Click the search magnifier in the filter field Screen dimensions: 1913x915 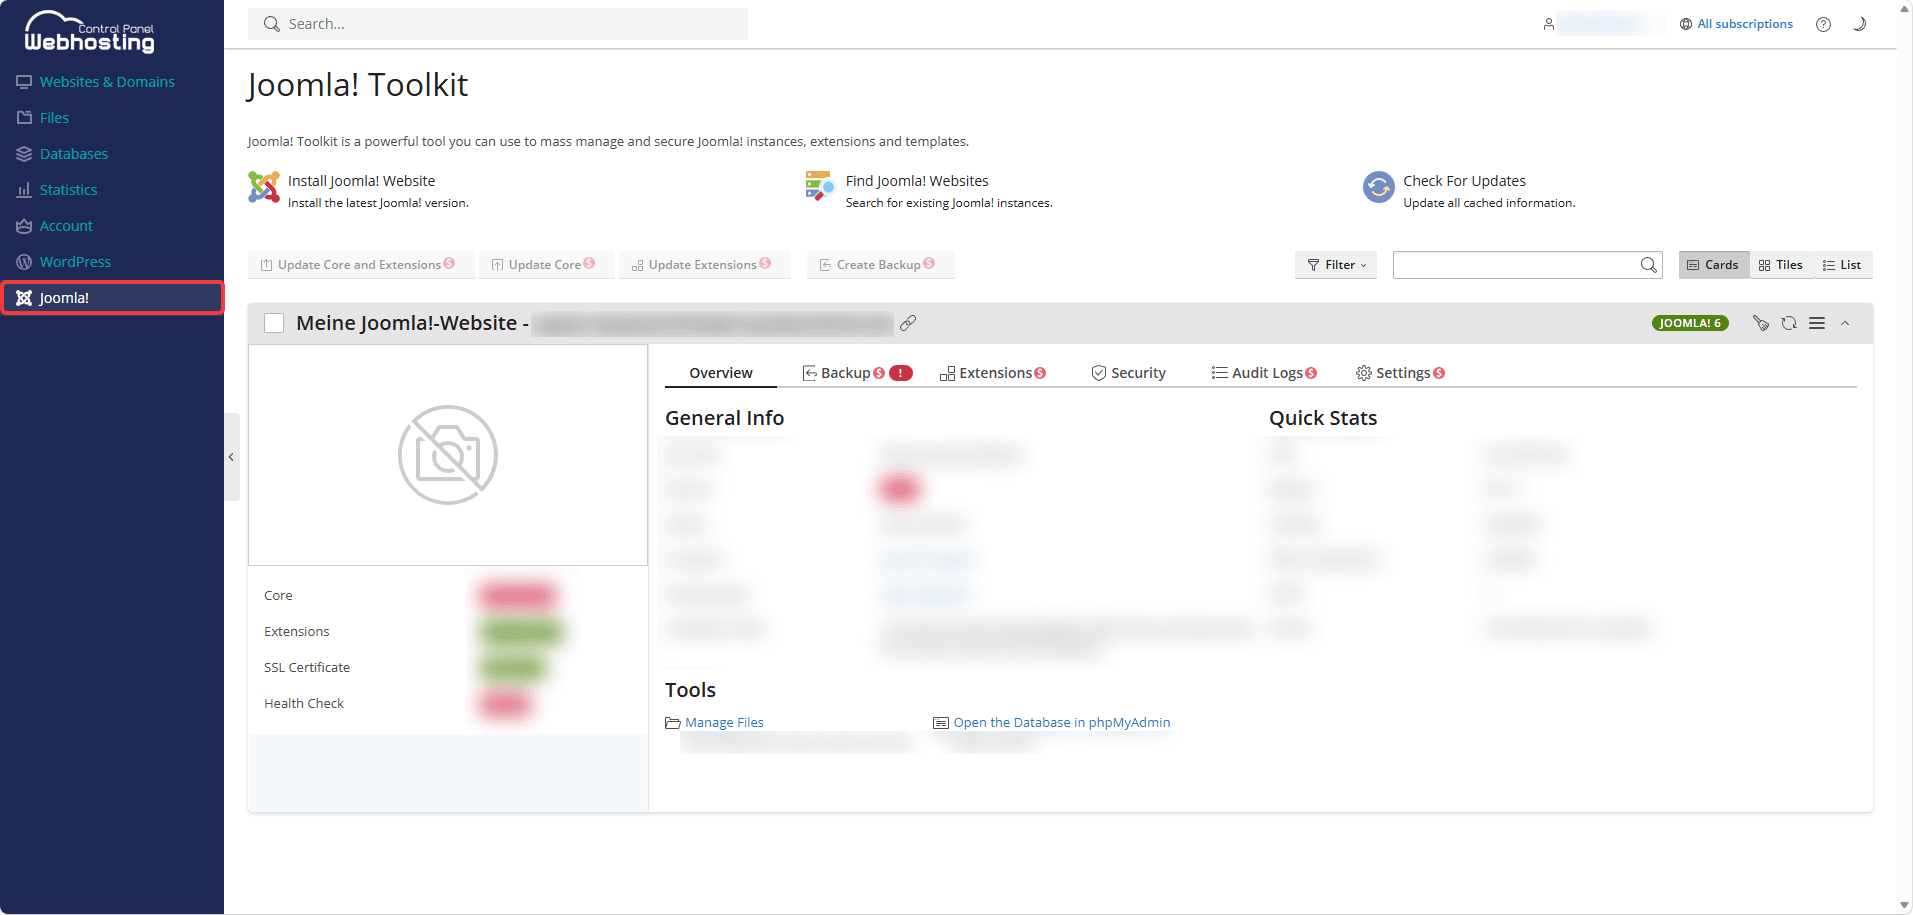point(1649,265)
